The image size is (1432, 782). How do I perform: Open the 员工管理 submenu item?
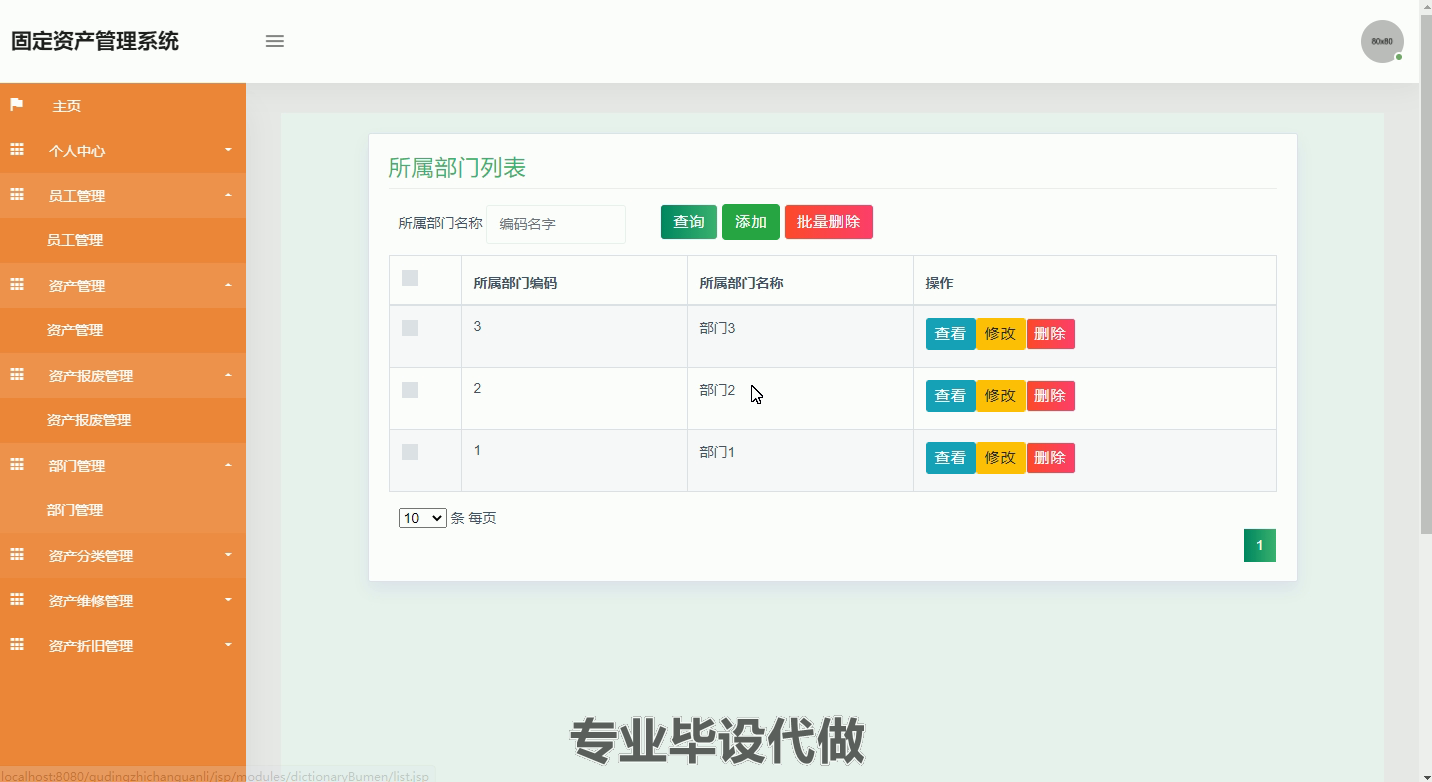(x=75, y=240)
